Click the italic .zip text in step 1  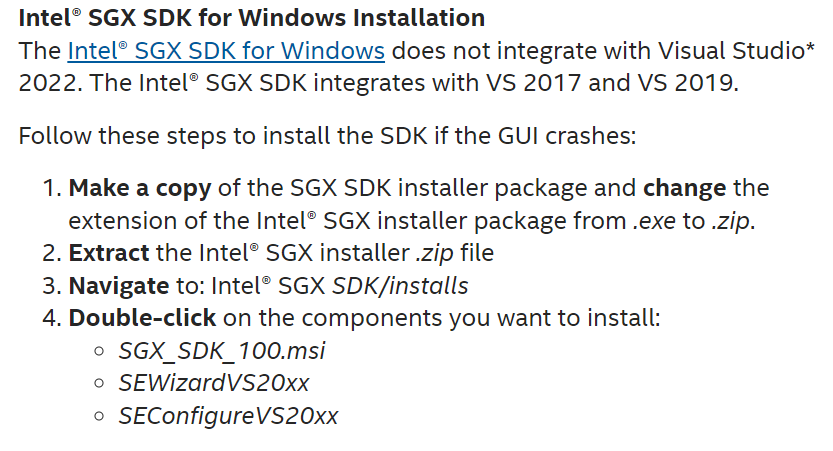click(x=731, y=221)
